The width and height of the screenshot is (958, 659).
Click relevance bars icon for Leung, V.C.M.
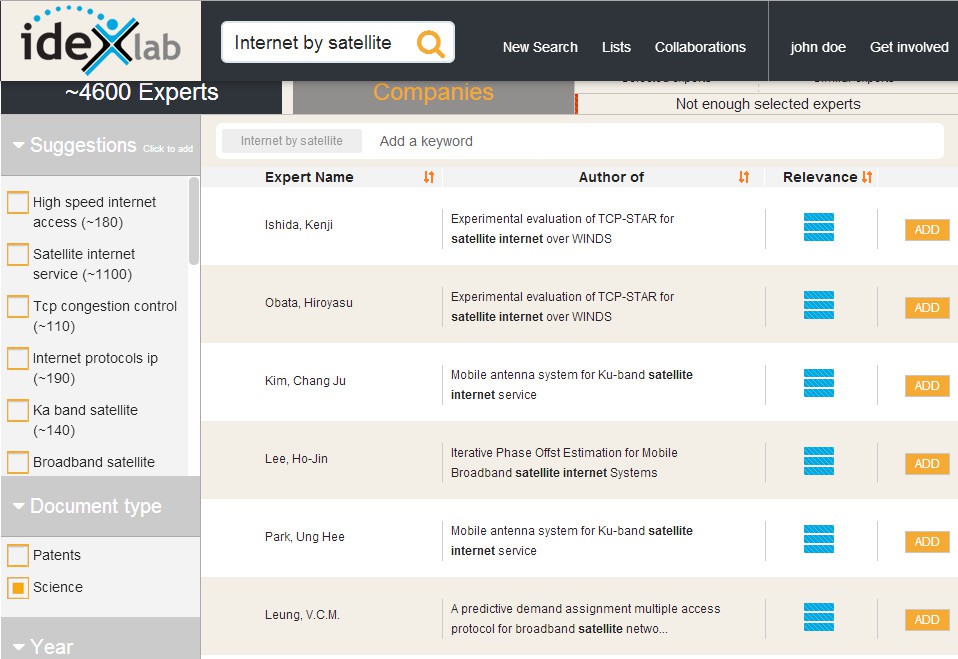coord(819,617)
